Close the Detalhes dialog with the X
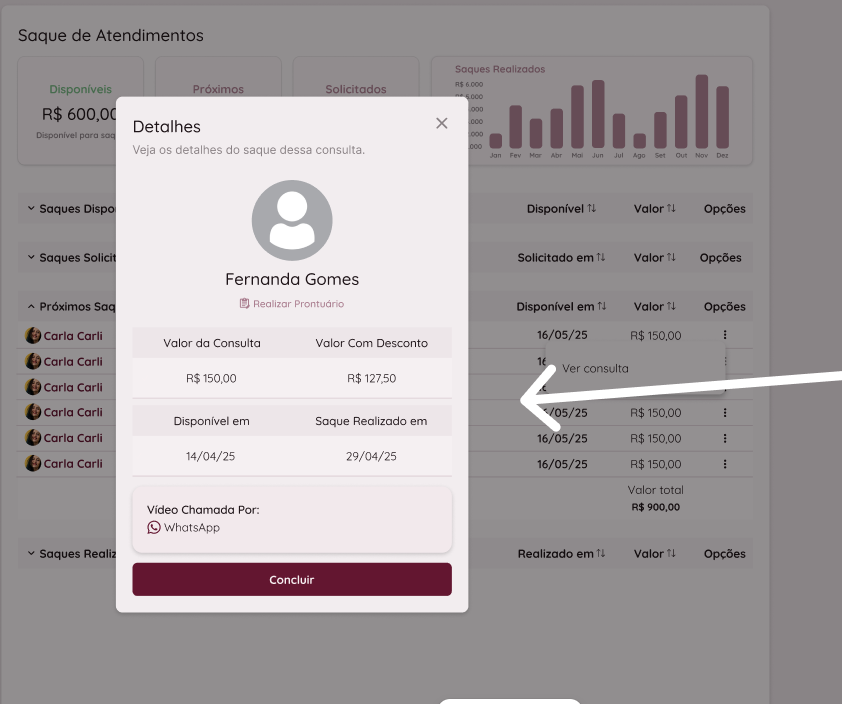 point(441,123)
